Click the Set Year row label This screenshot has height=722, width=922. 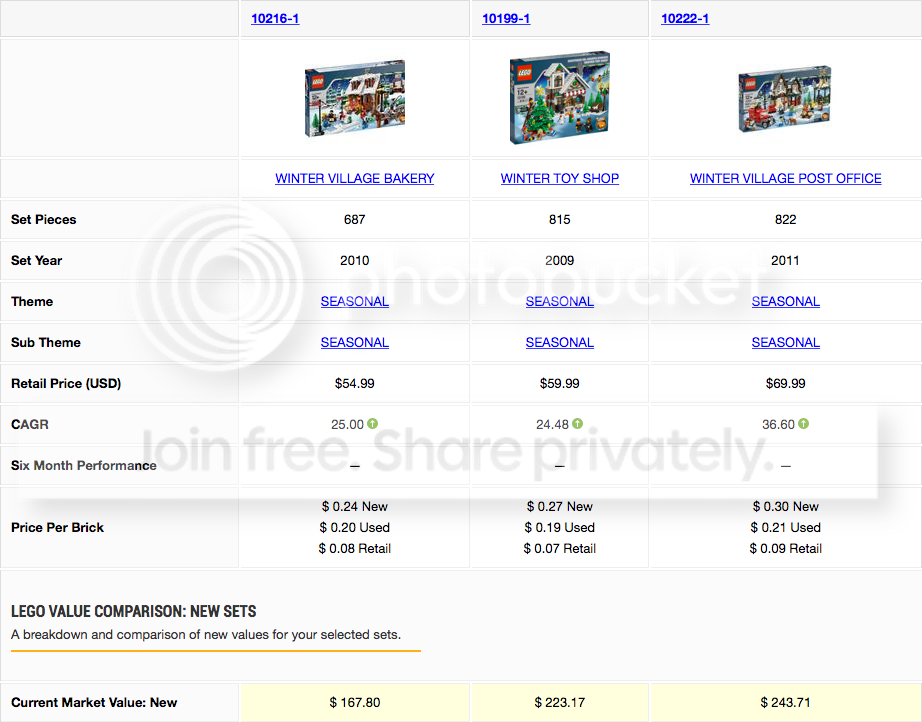point(36,260)
